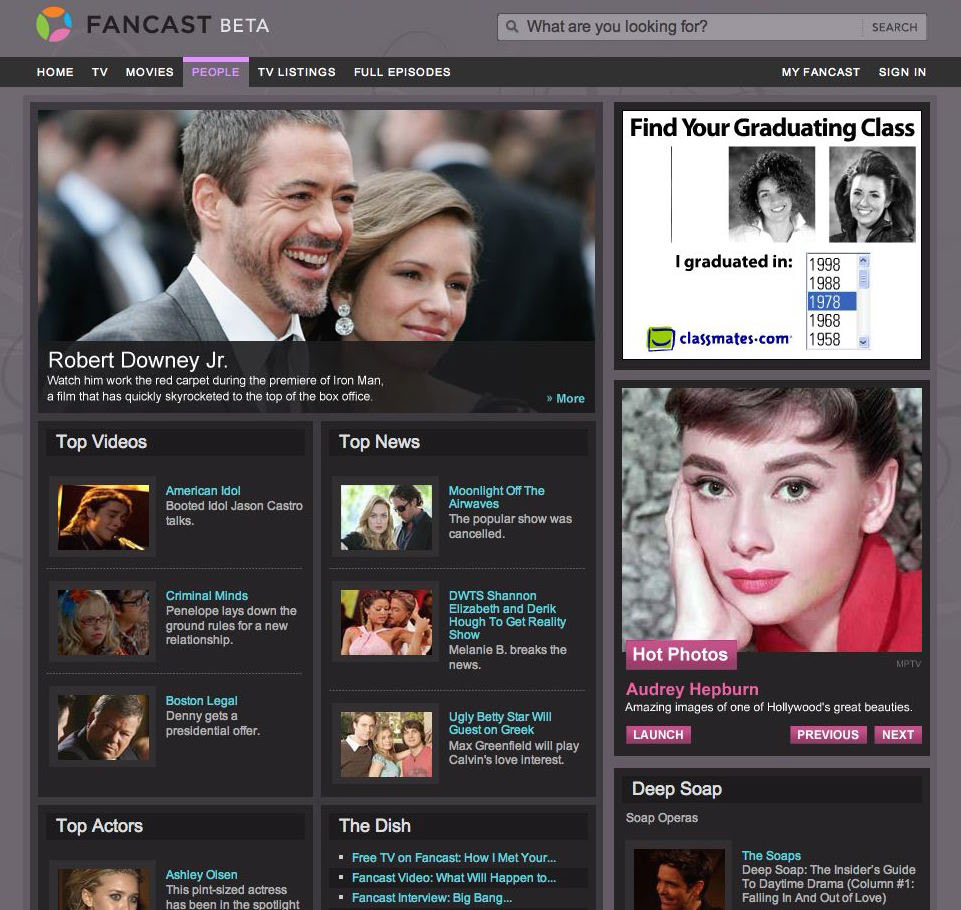Click the Previous hot photo button

828,734
